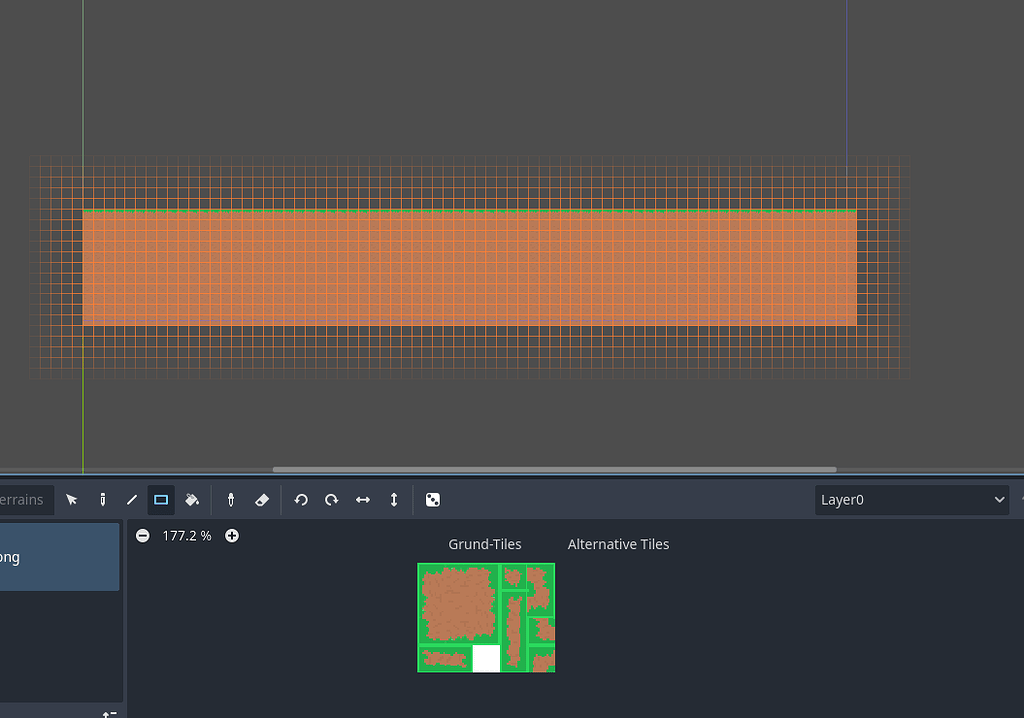The width and height of the screenshot is (1024, 718).
Task: Rotate the tile left
Action: coord(300,500)
